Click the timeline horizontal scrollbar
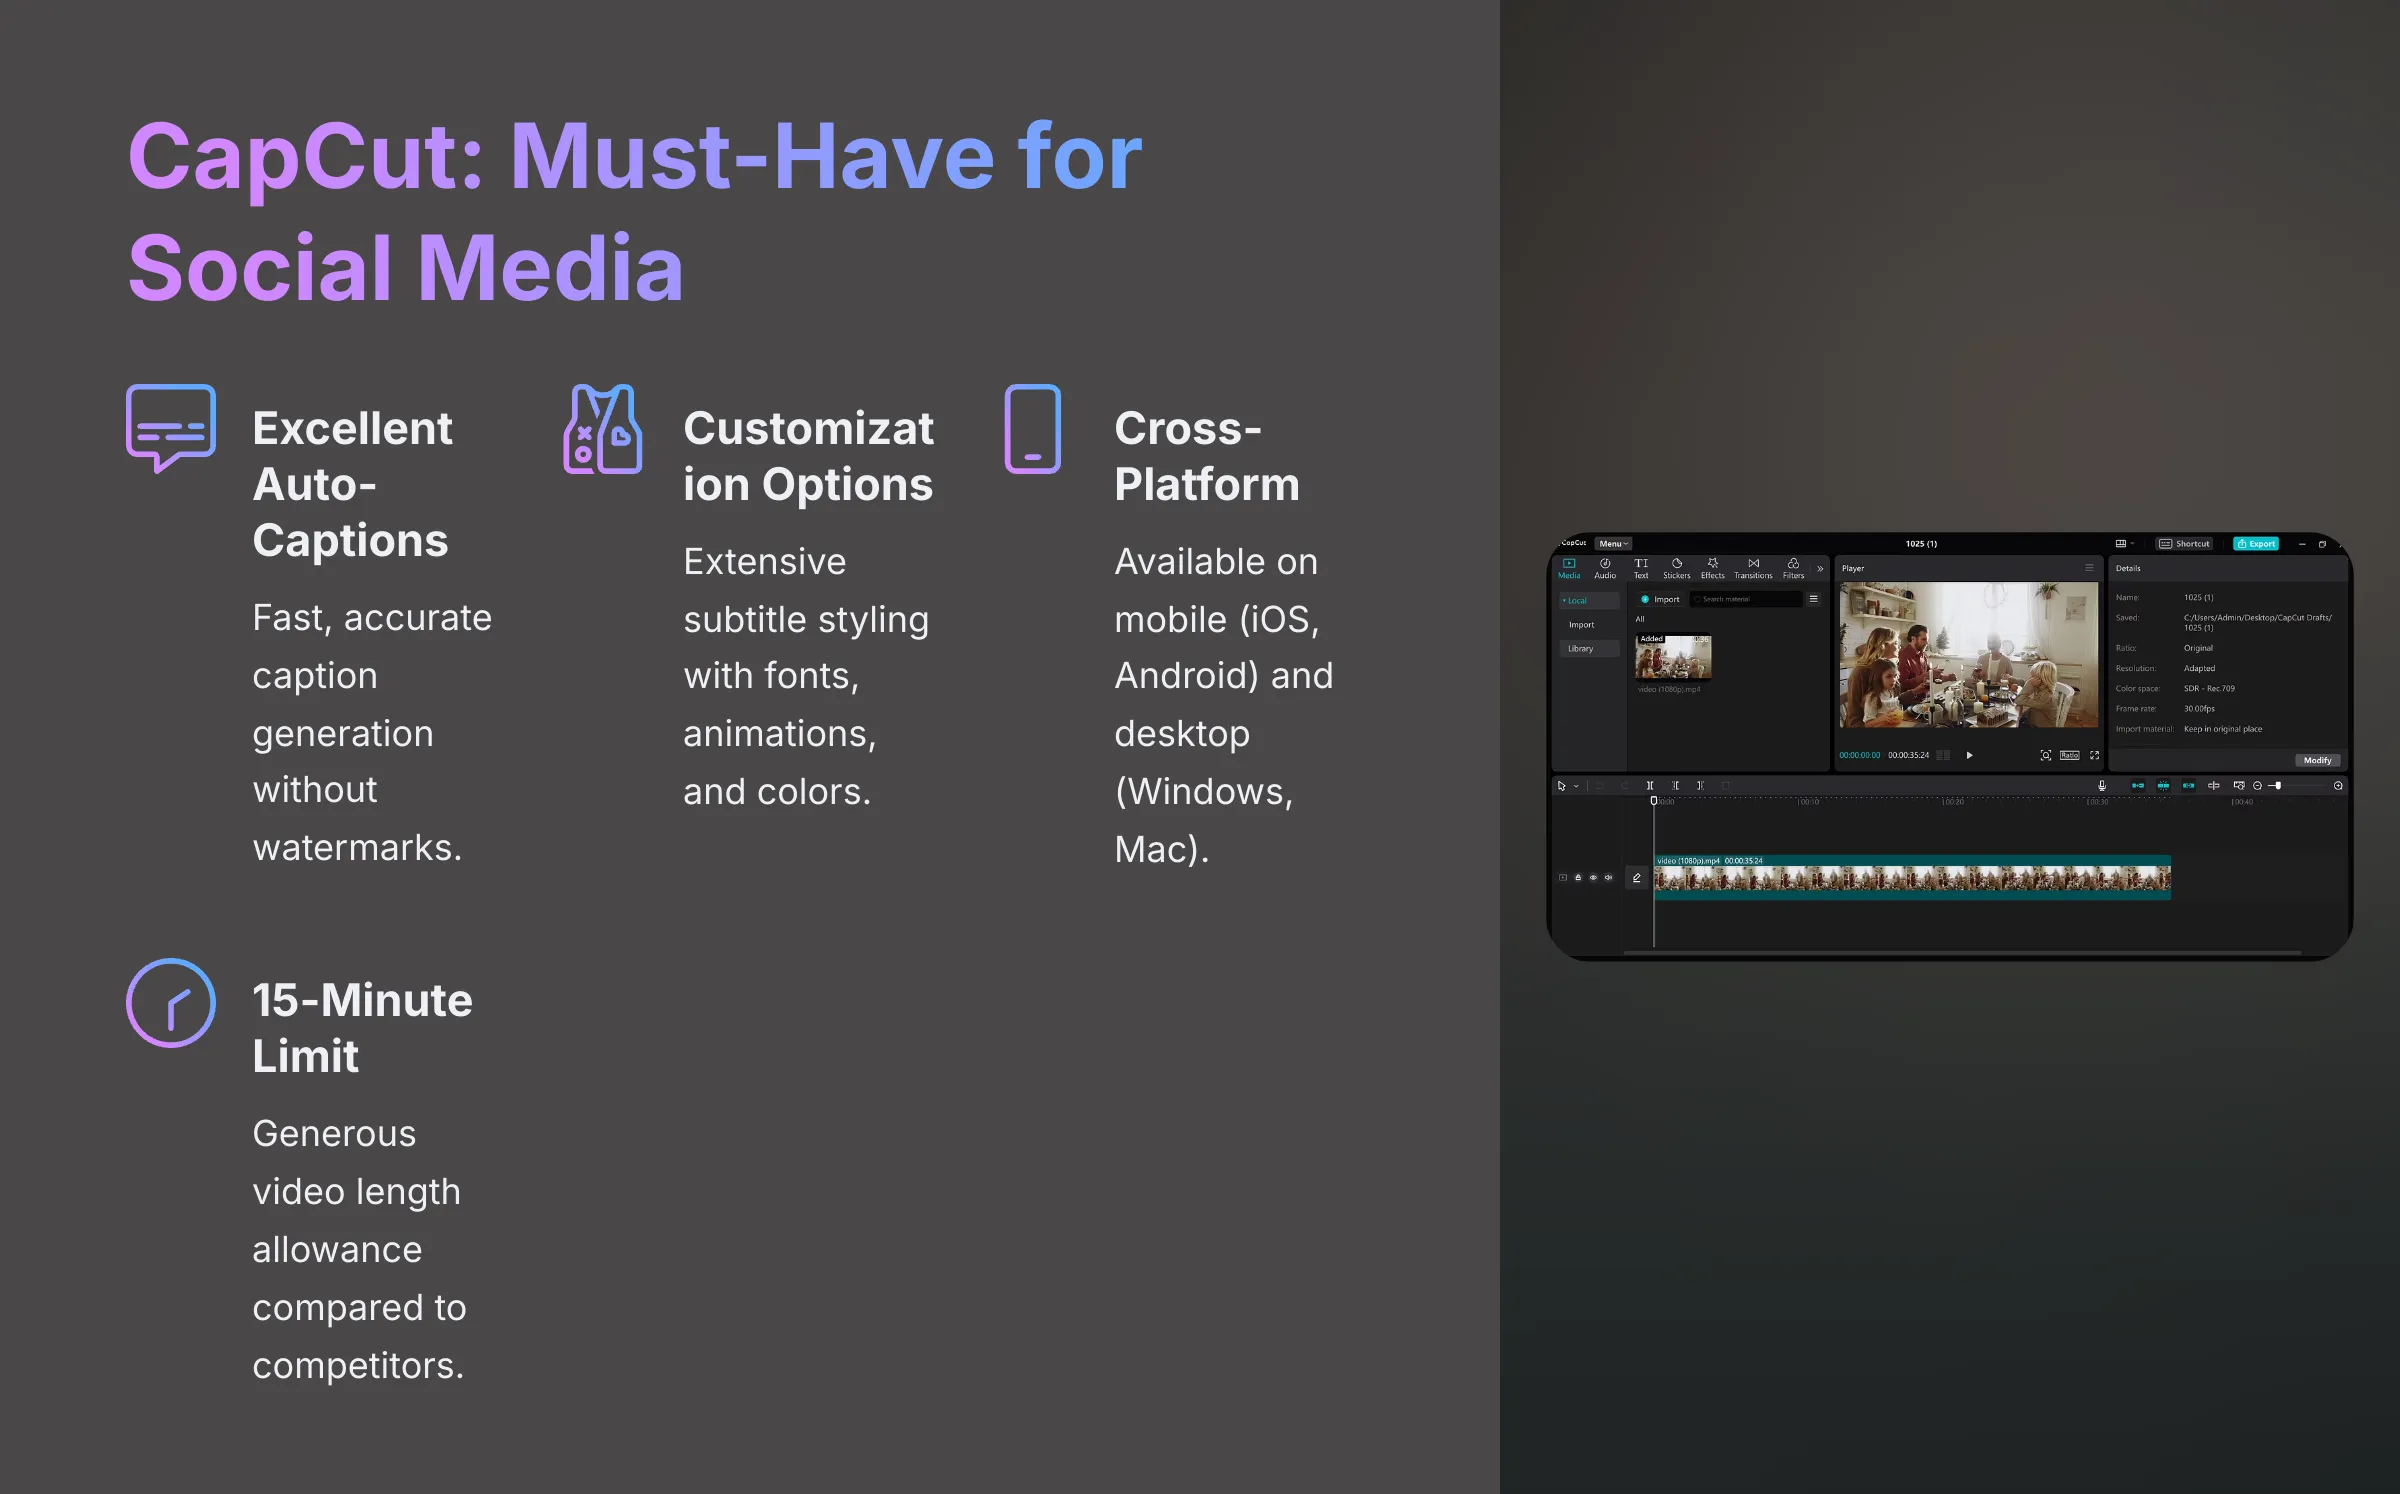The image size is (2400, 1494). click(1962, 952)
